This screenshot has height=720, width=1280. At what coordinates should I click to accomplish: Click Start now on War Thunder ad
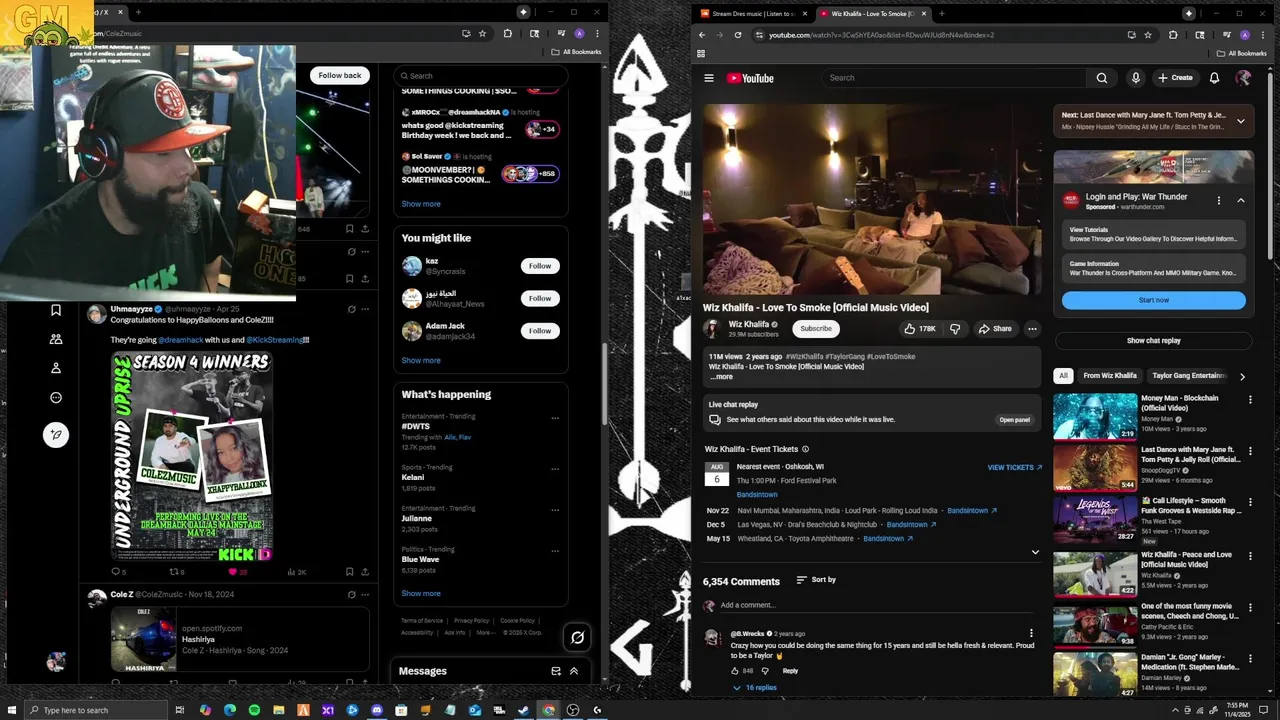pyautogui.click(x=1153, y=300)
